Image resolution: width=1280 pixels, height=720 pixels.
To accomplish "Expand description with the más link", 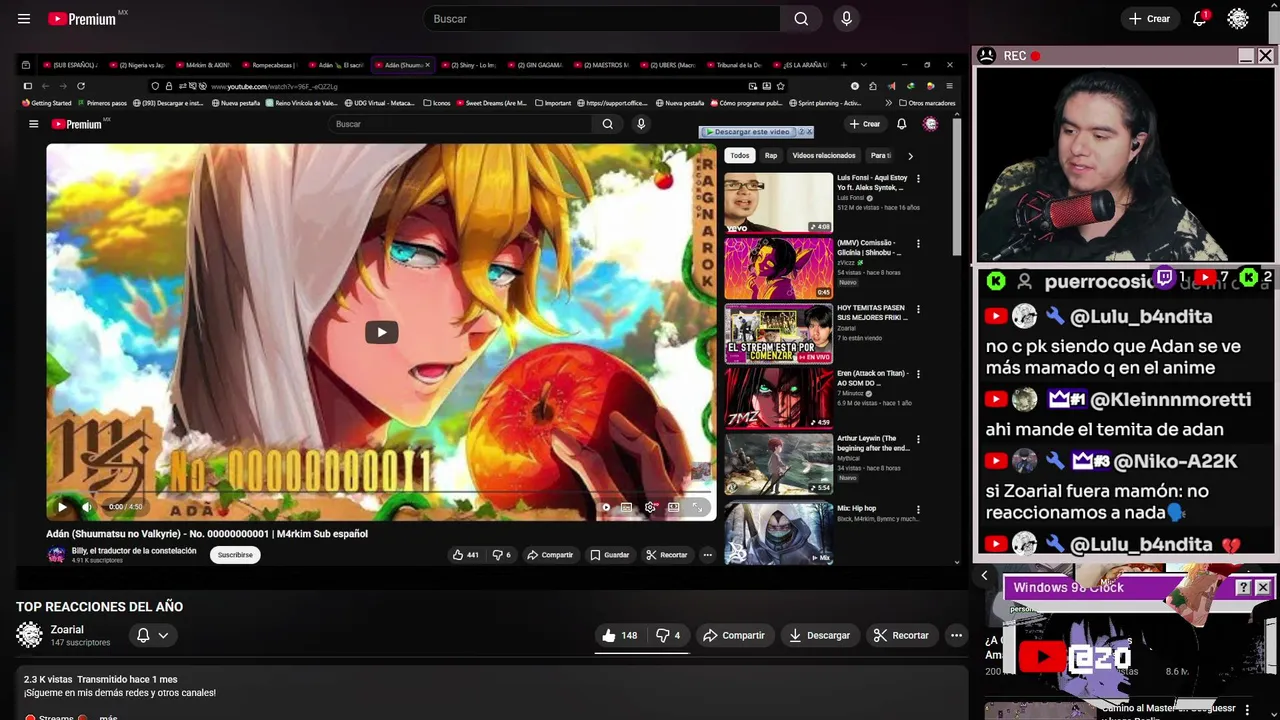I will pyautogui.click(x=108, y=717).
